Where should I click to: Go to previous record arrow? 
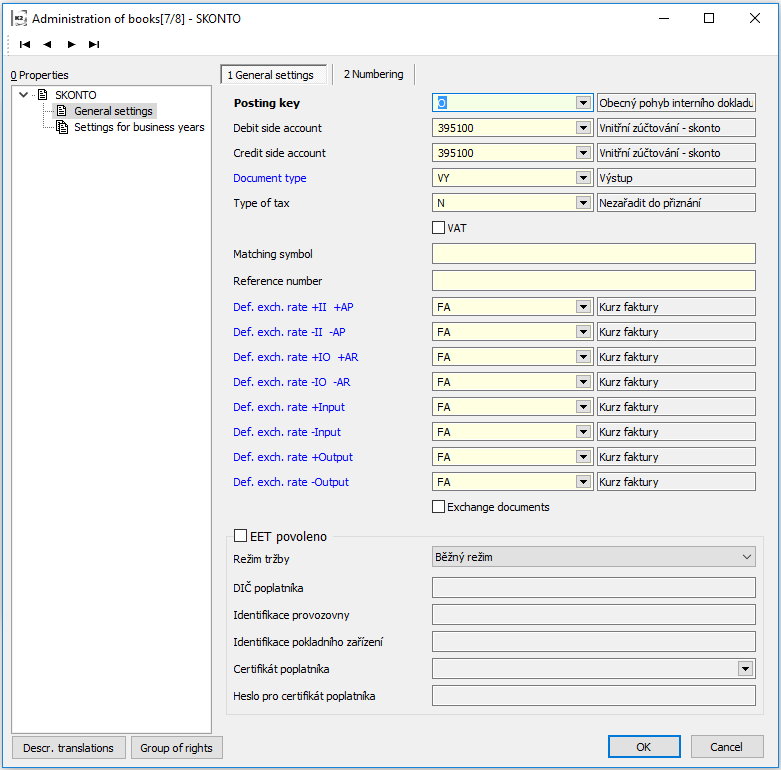[47, 44]
